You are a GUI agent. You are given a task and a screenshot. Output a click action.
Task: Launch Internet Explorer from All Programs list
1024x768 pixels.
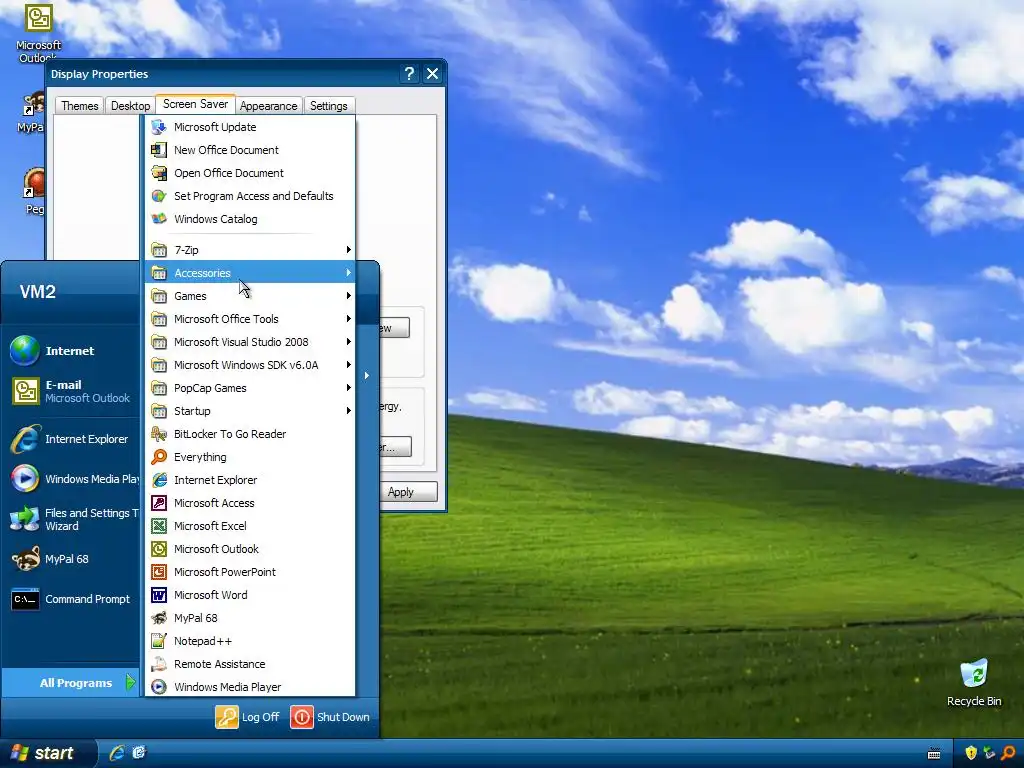[x=250, y=480]
